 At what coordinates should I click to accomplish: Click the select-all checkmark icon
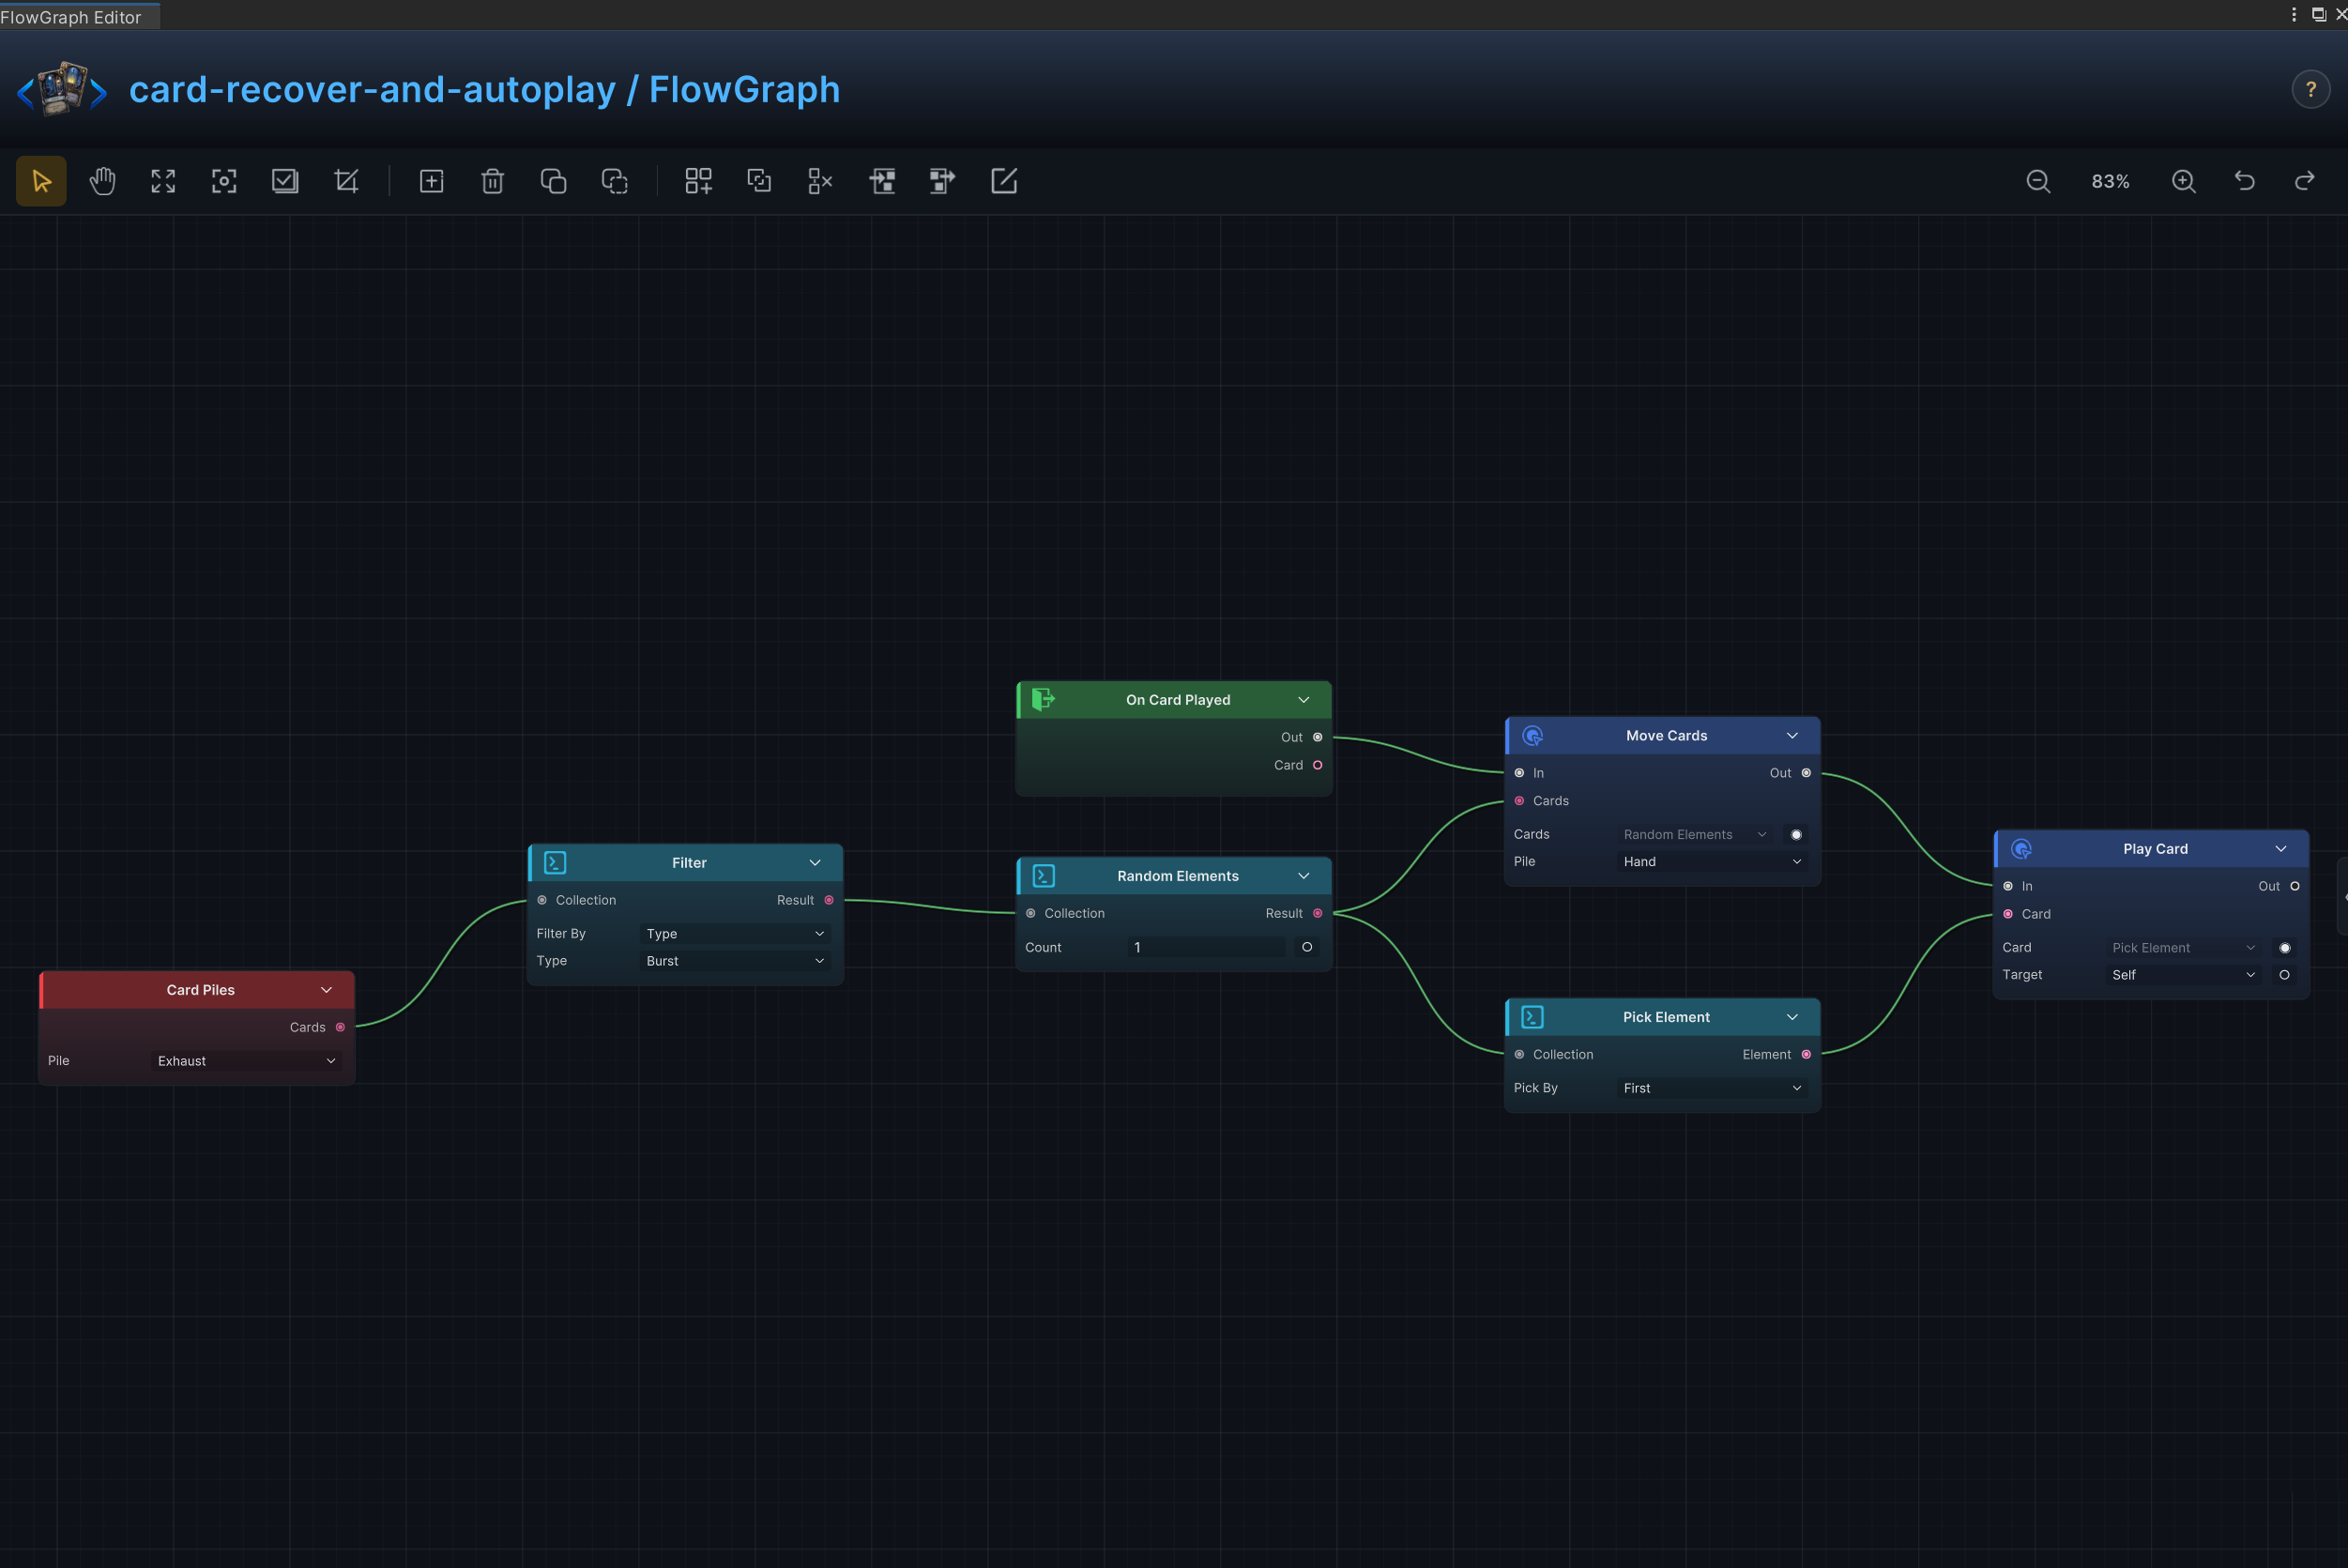pos(285,181)
